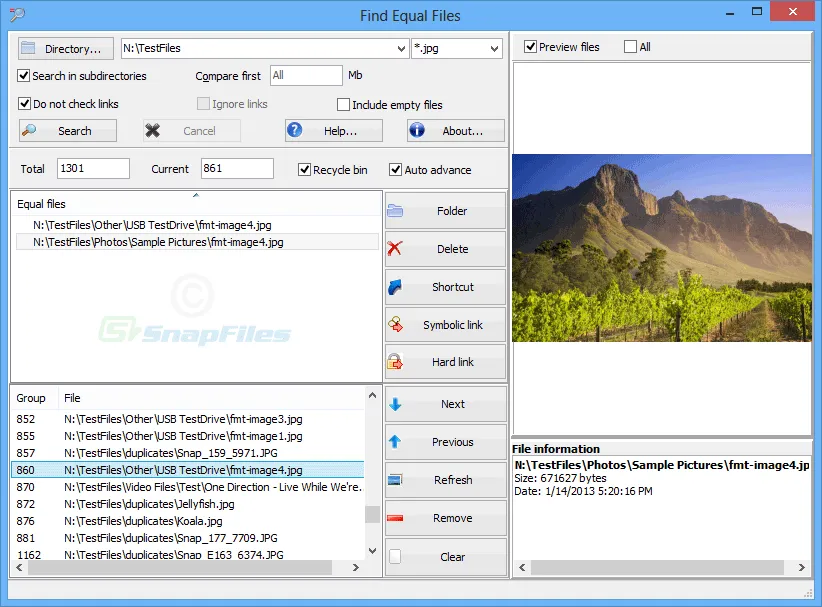Image resolution: width=822 pixels, height=607 pixels.
Task: Uncheck Do not check links
Action: pos(24,103)
